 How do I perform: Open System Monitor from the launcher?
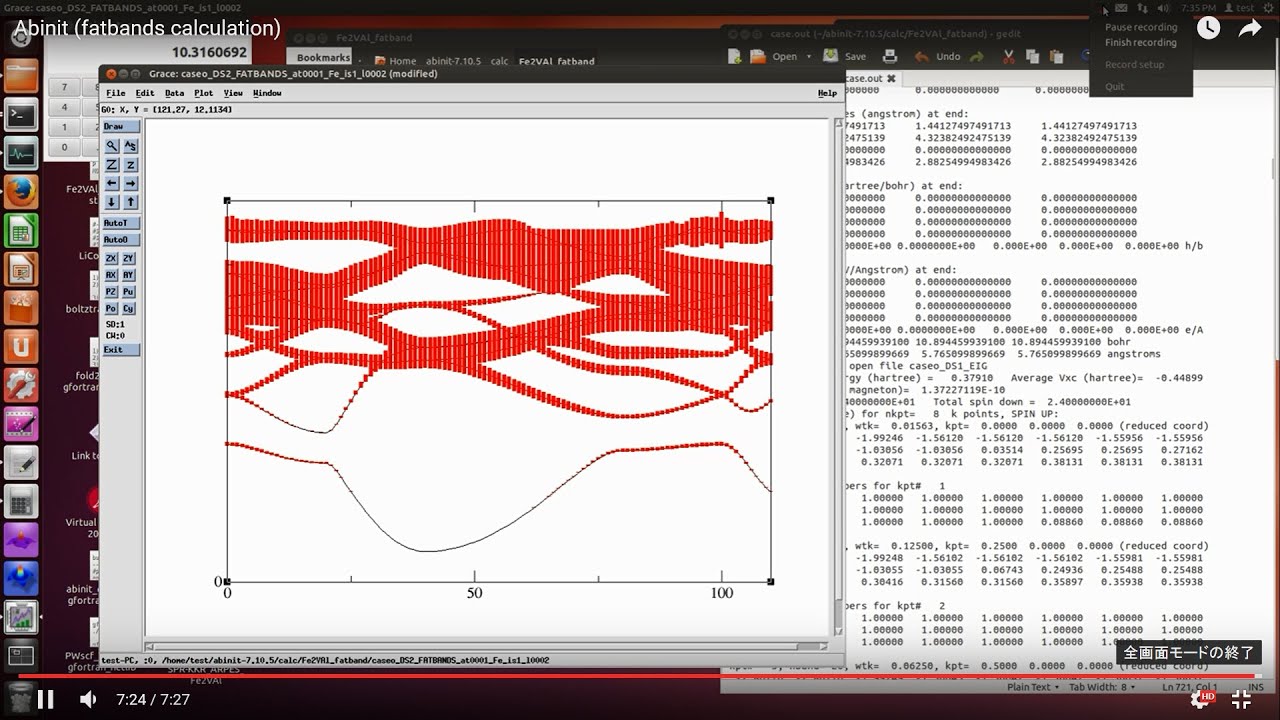[x=21, y=153]
